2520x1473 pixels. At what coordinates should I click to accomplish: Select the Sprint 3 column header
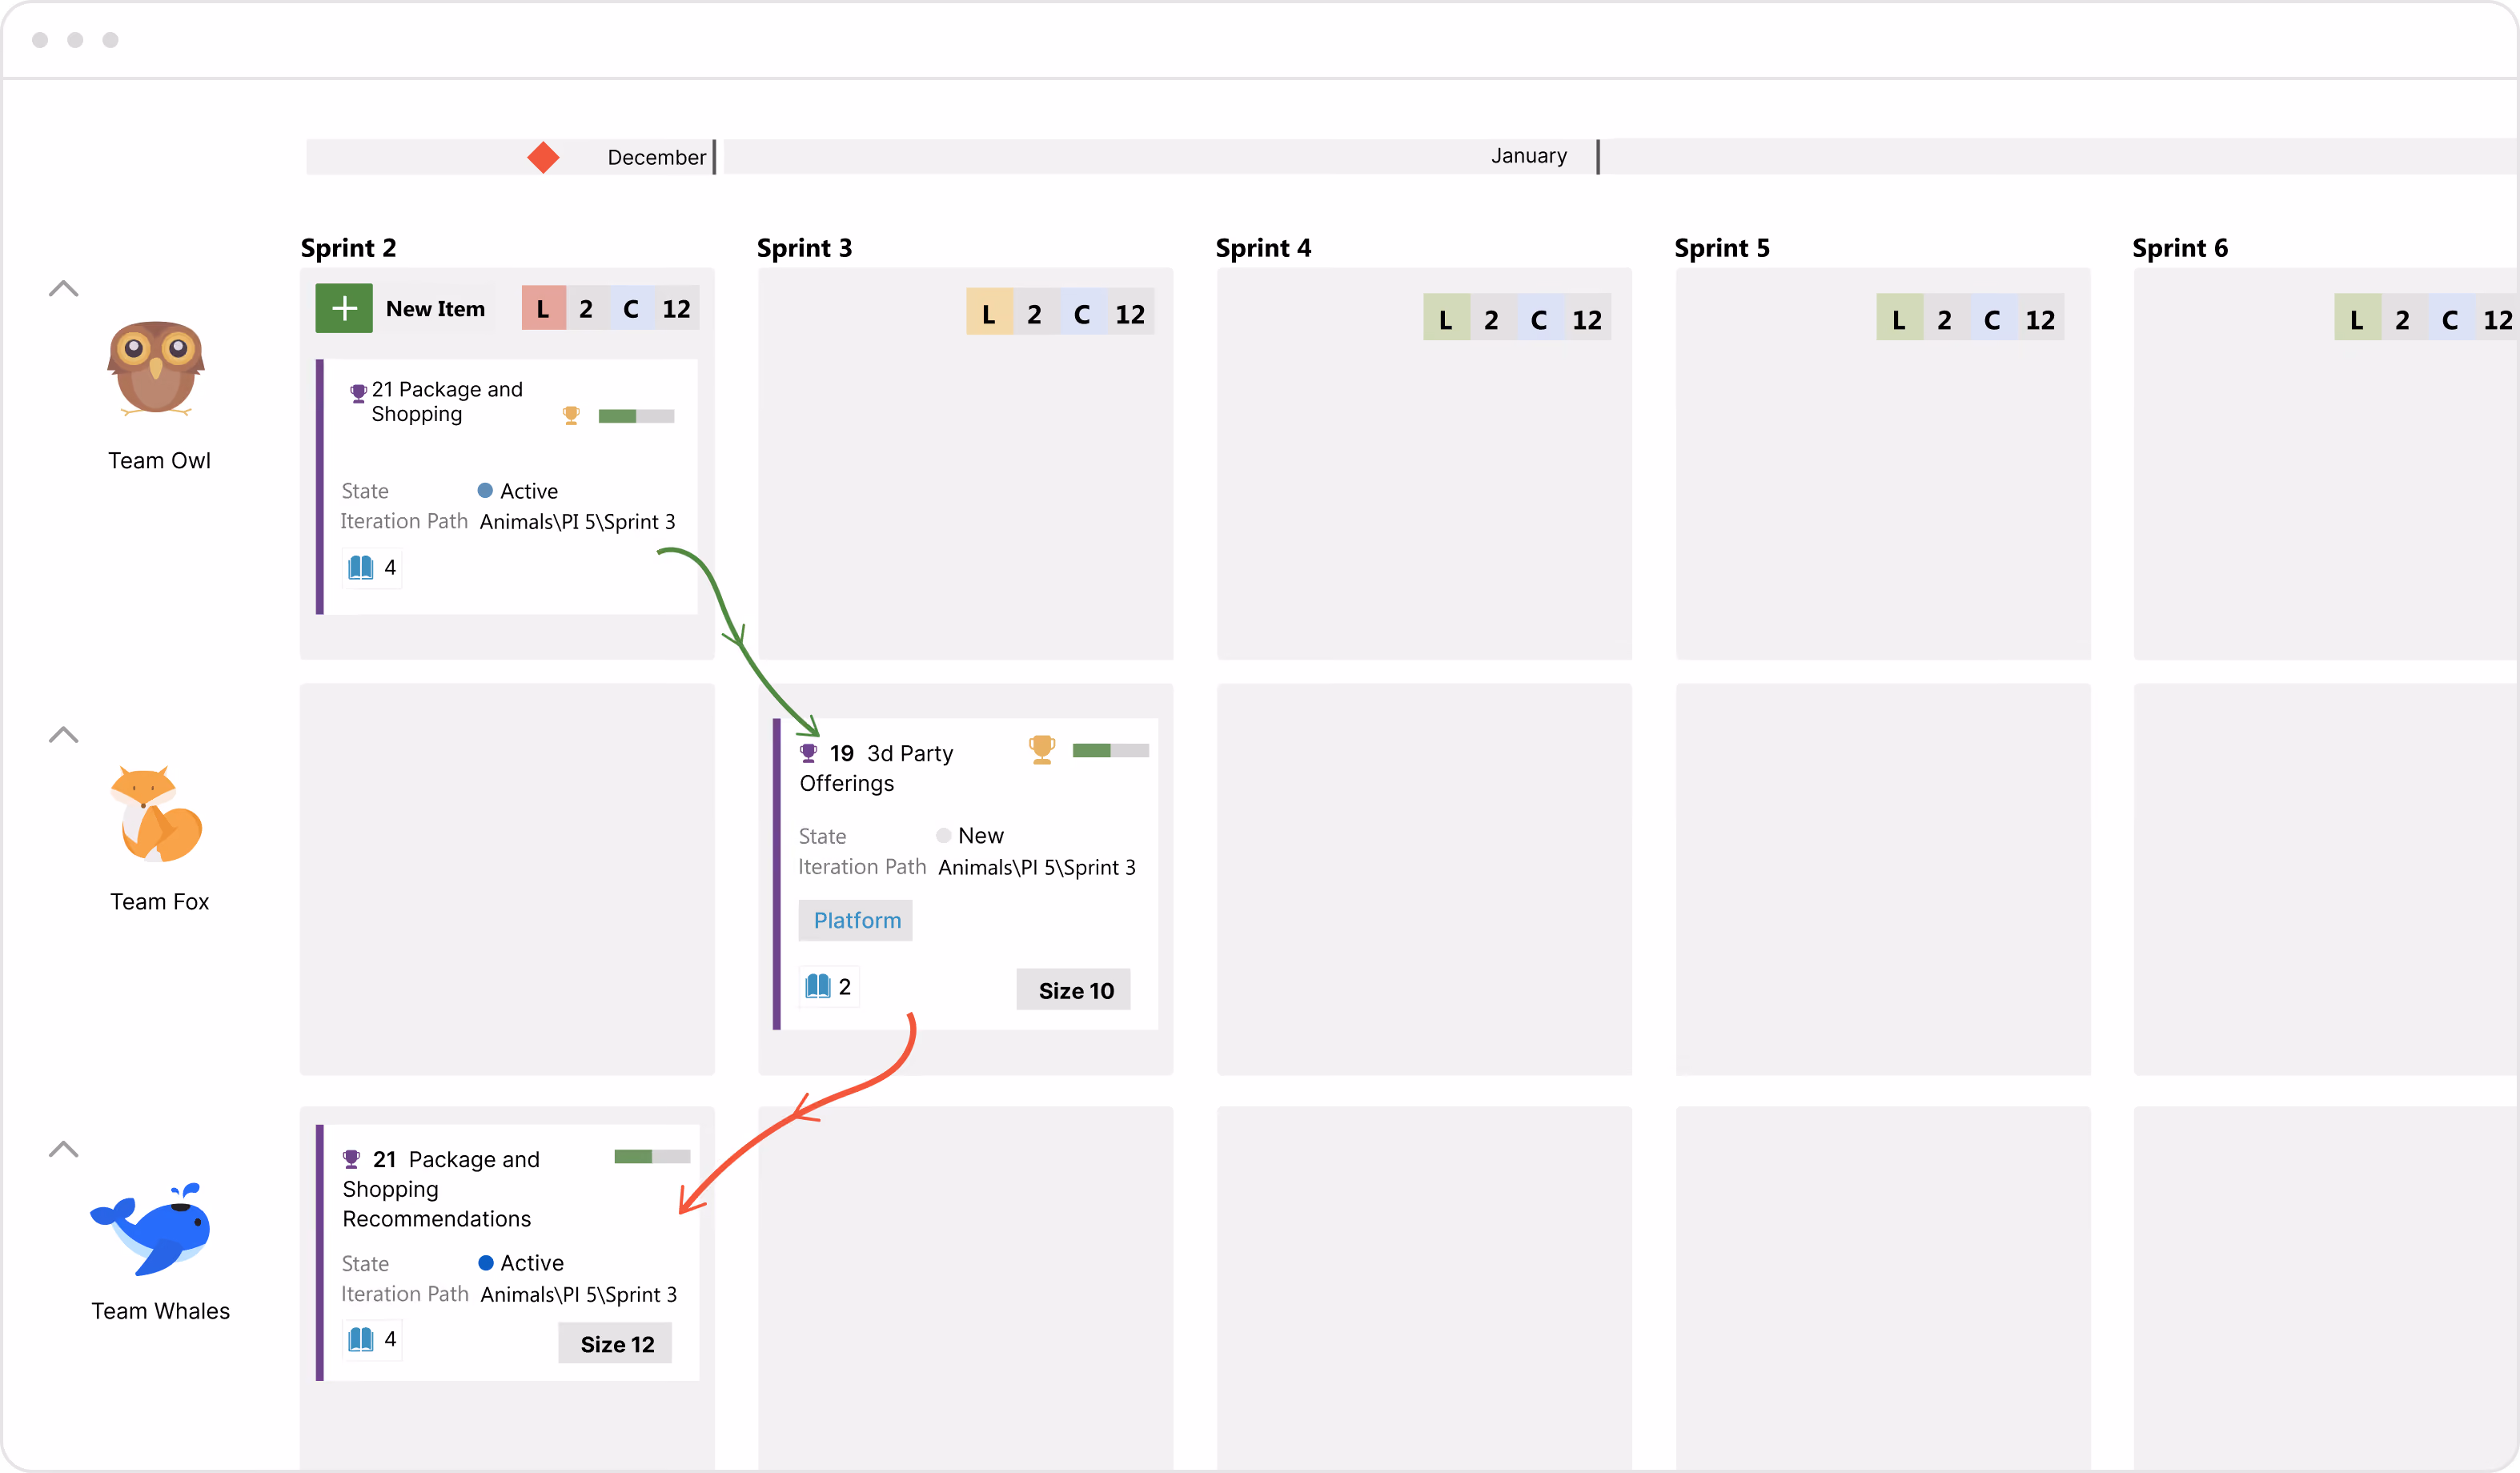804,248
